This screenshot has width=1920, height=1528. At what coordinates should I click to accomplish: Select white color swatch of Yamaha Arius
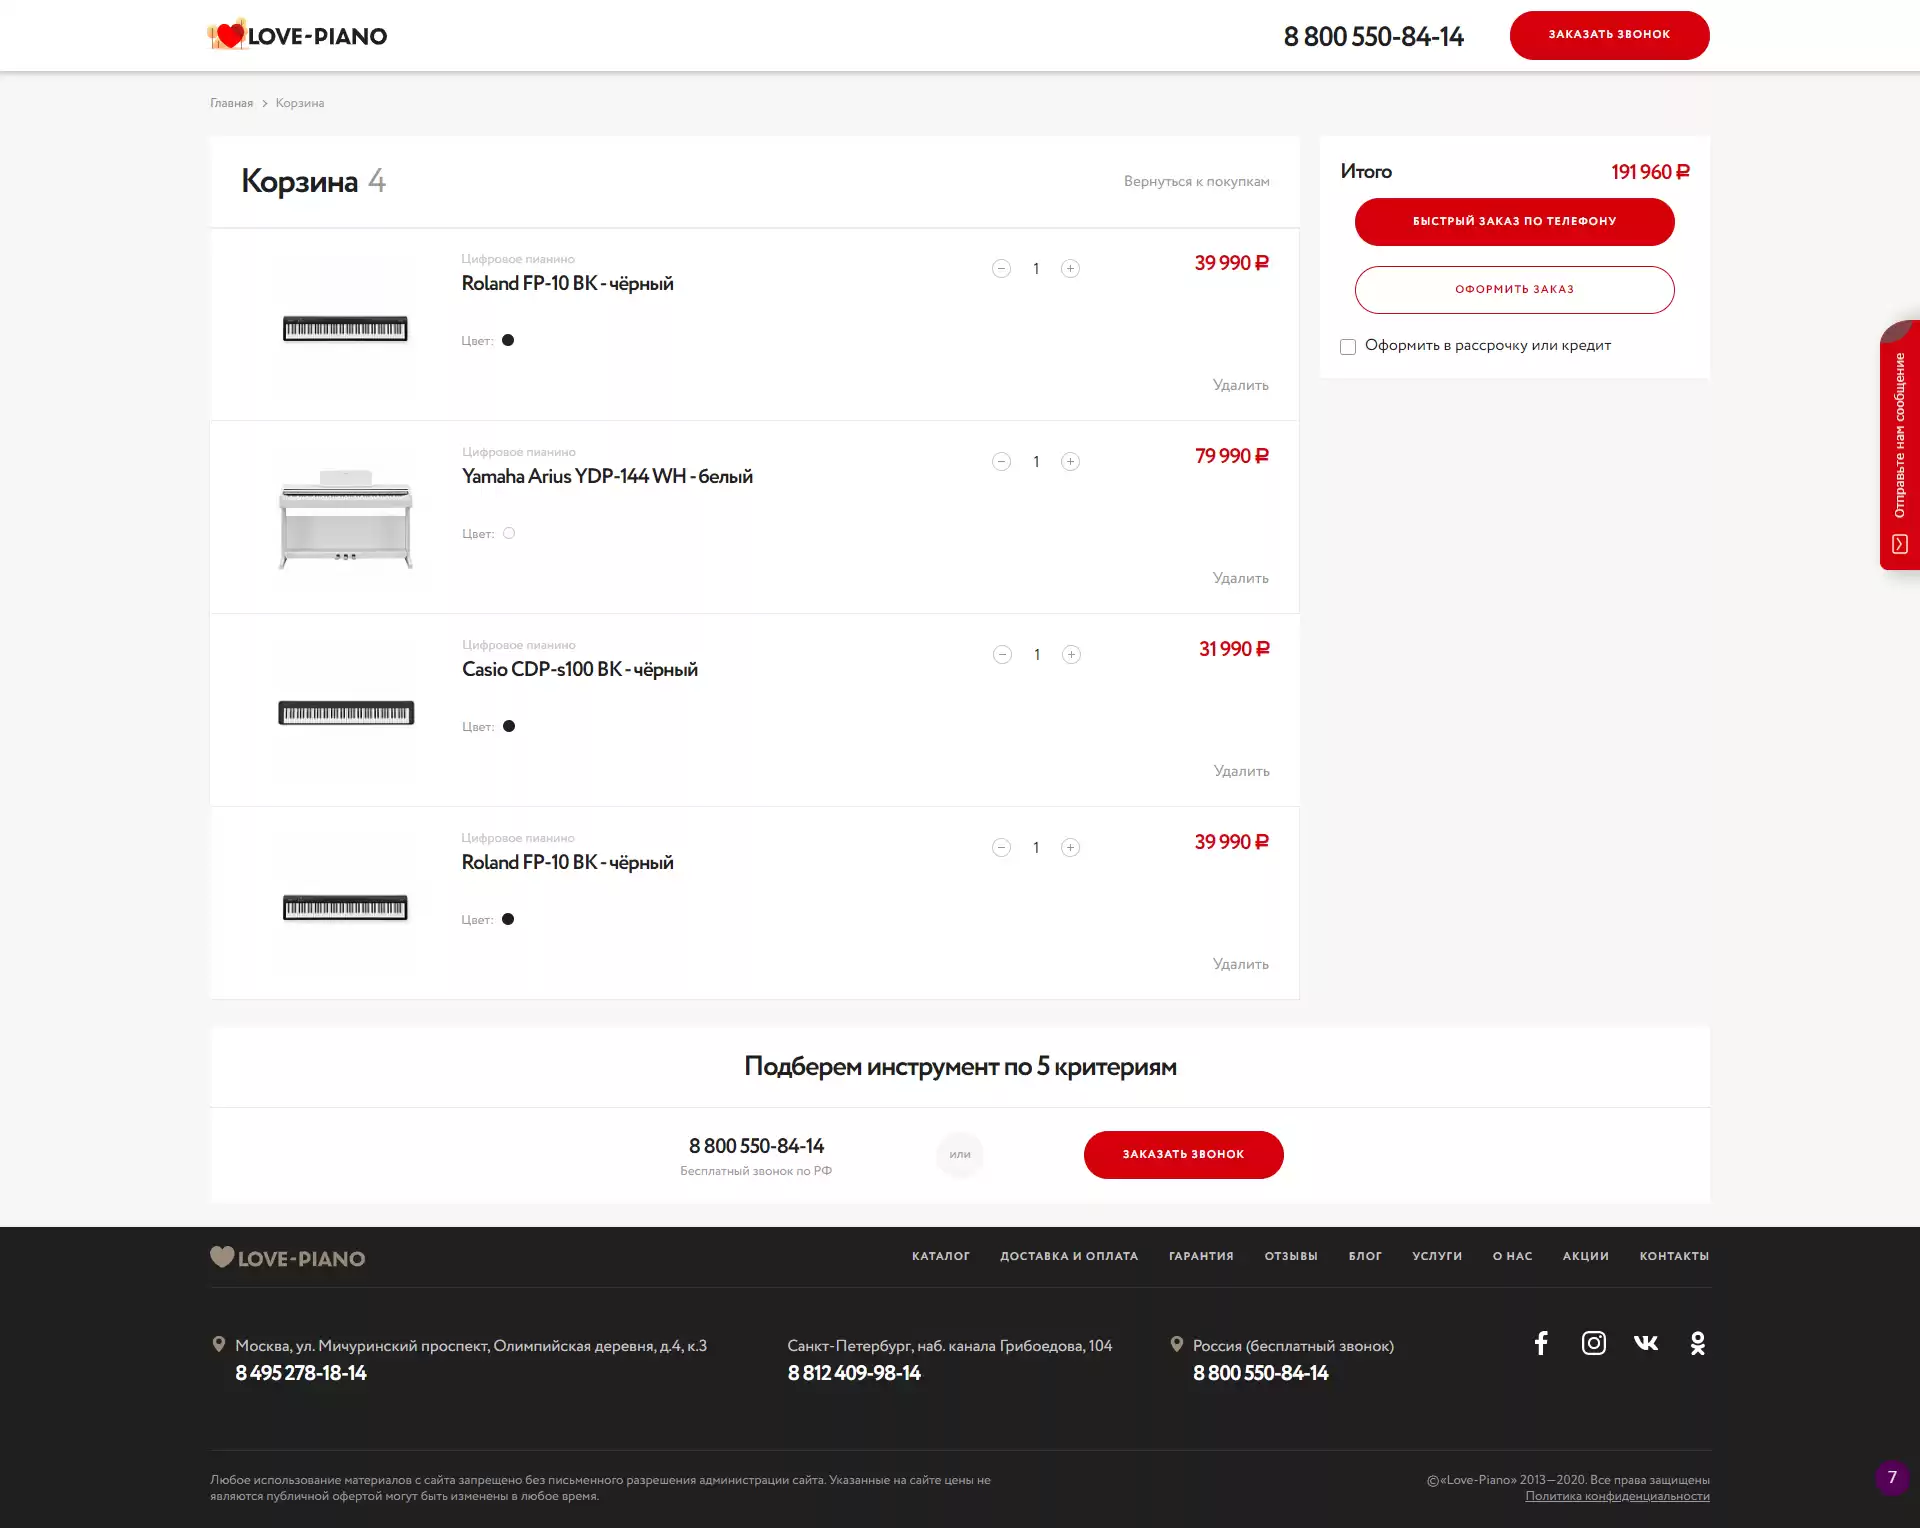[509, 533]
